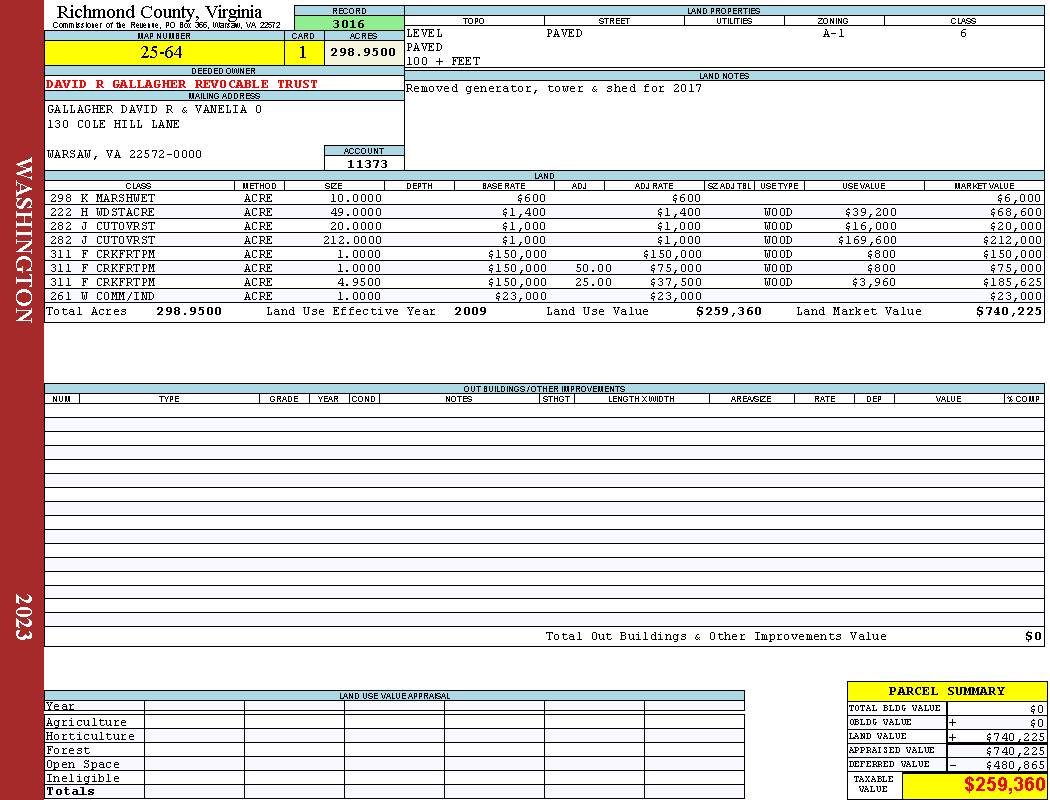This screenshot has width=1050, height=800.
Task: Click the Forest row in land use appraisal
Action: 394,750
